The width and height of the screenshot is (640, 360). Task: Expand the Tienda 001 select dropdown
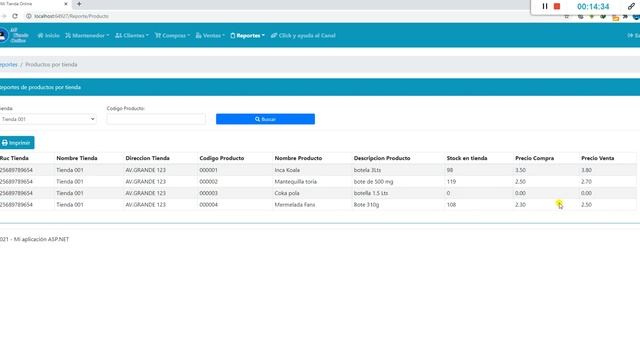pyautogui.click(x=48, y=119)
